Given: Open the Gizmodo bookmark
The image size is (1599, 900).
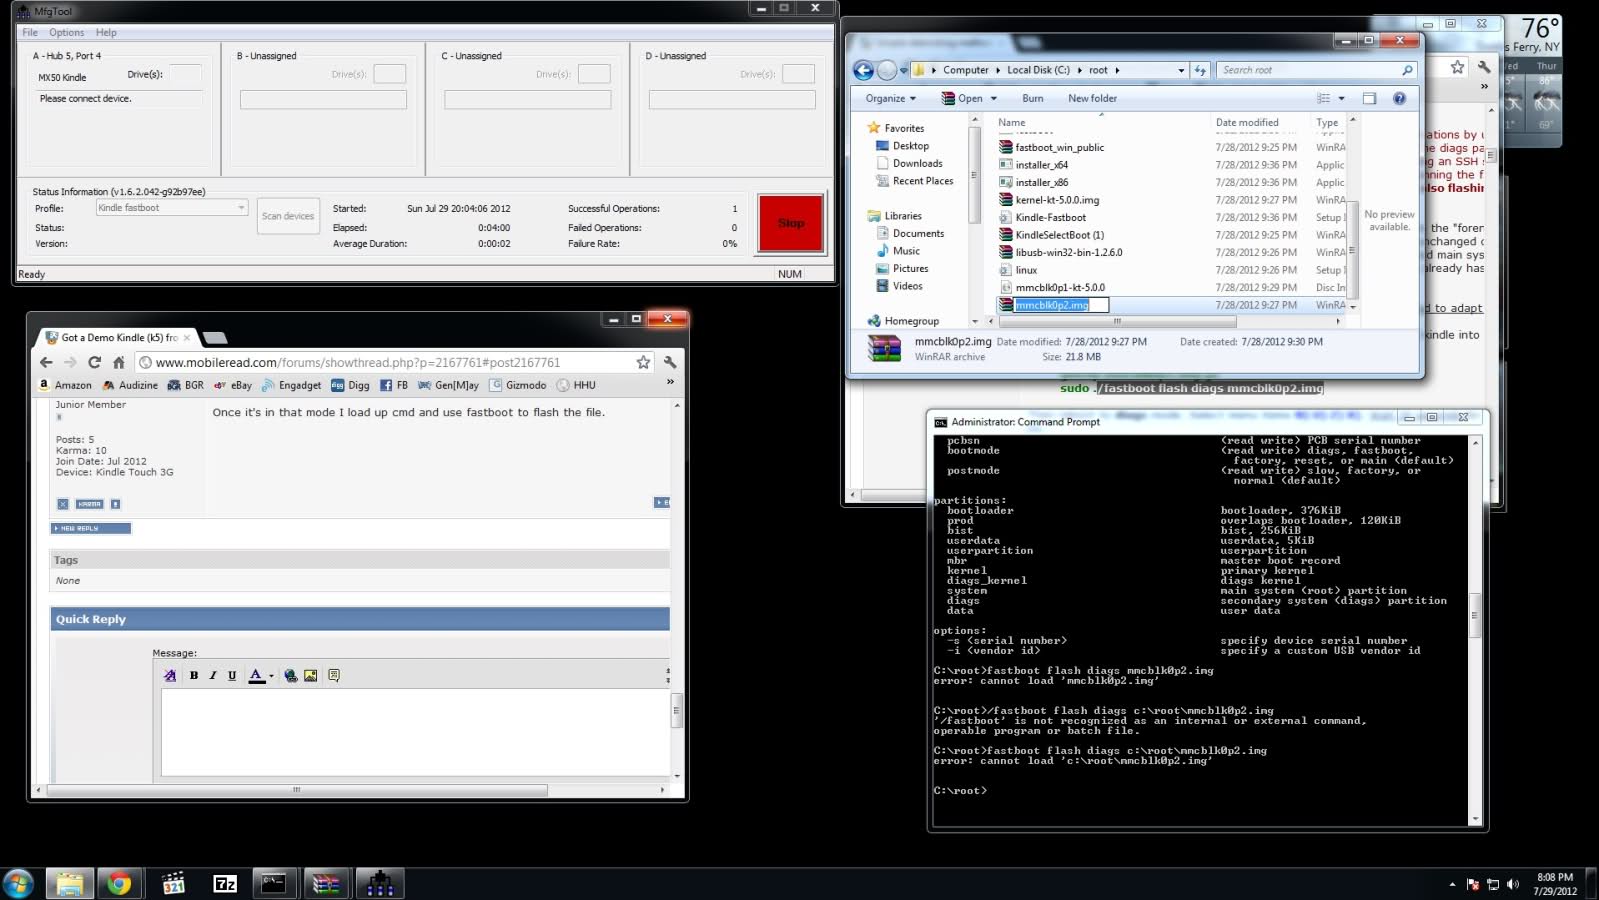Looking at the screenshot, I should coord(517,385).
